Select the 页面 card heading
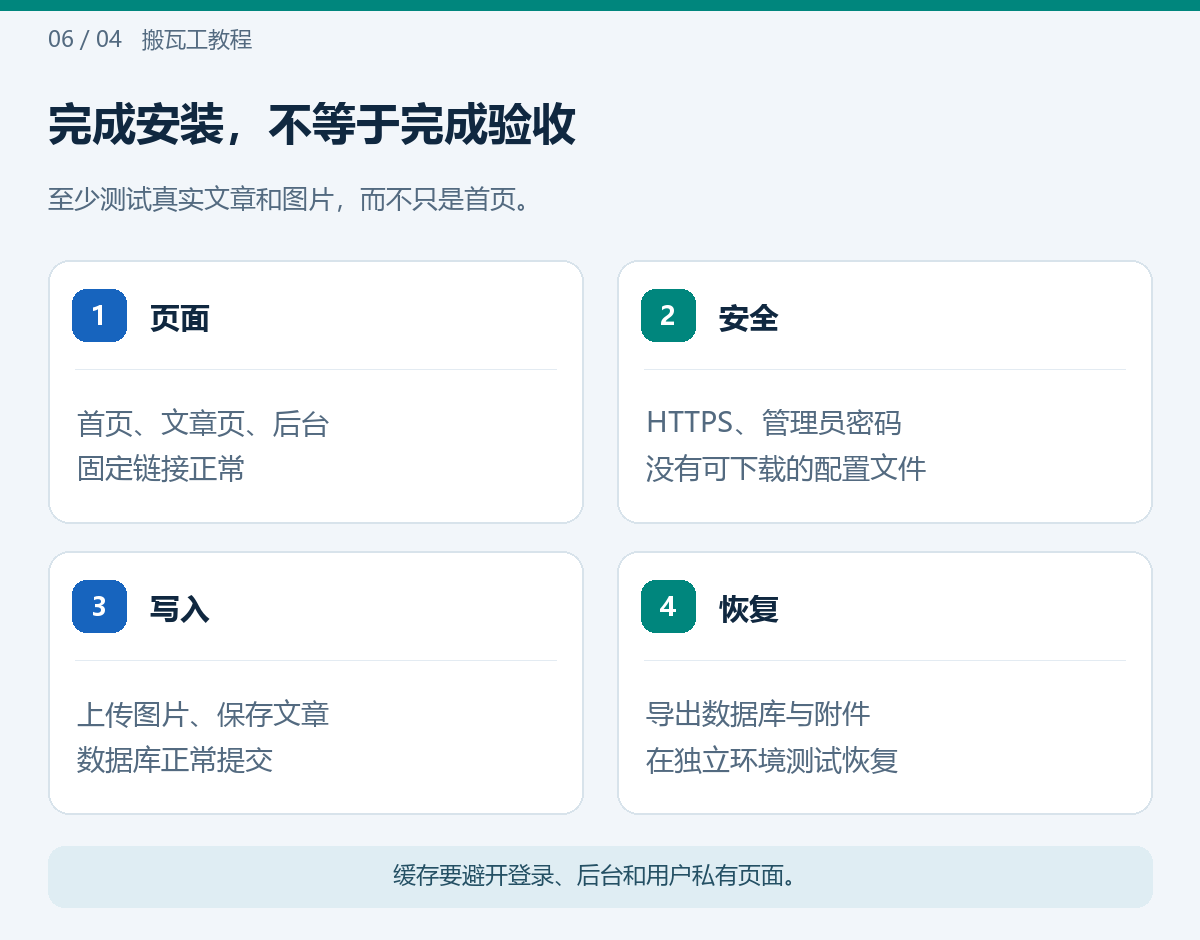 pos(179,319)
